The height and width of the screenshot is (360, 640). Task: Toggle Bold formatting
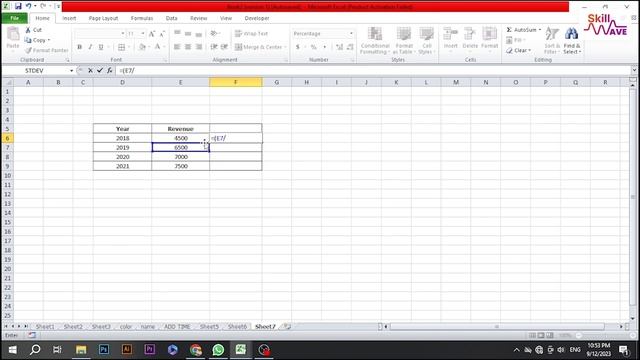tap(80, 47)
